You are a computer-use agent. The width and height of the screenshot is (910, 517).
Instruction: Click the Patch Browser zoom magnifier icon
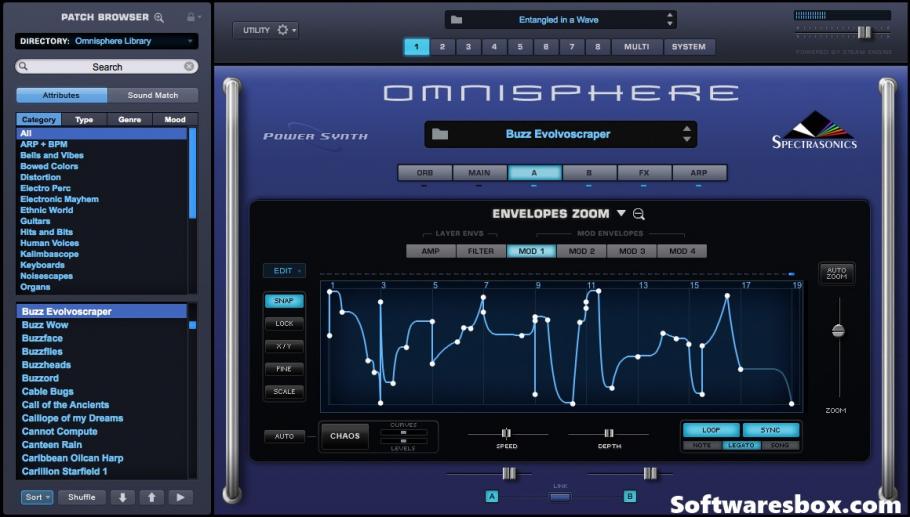158,17
